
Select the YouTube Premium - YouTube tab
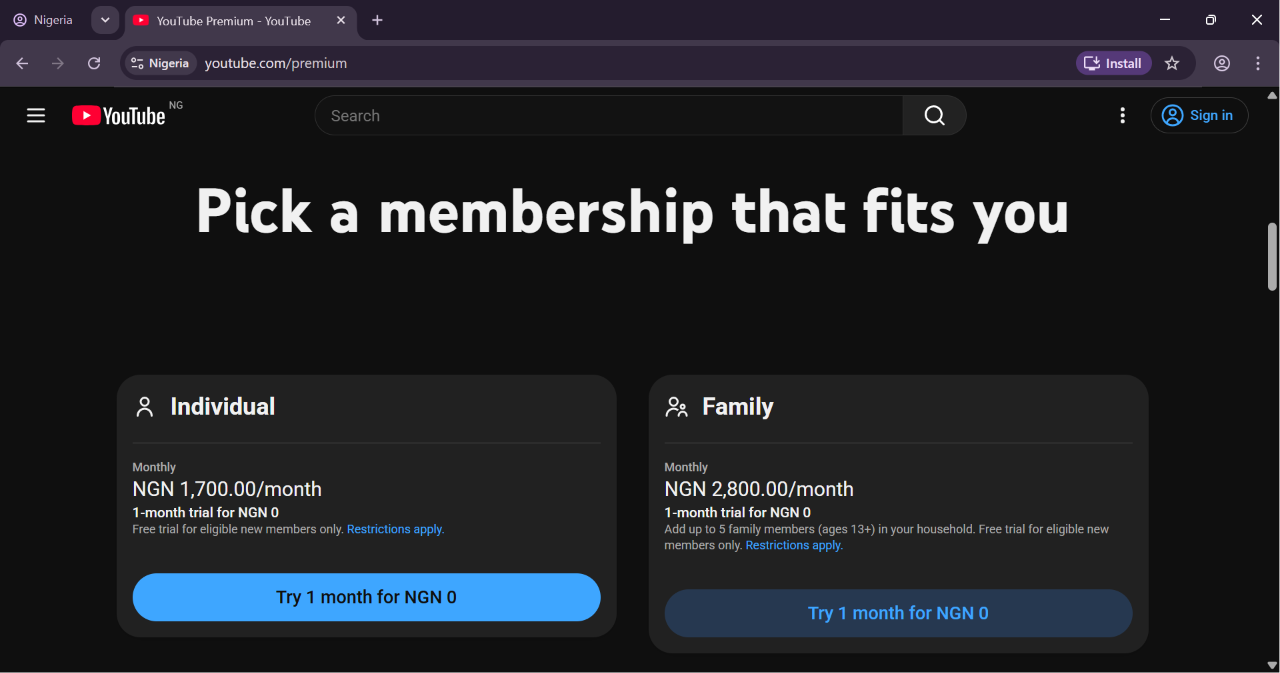coord(240,20)
